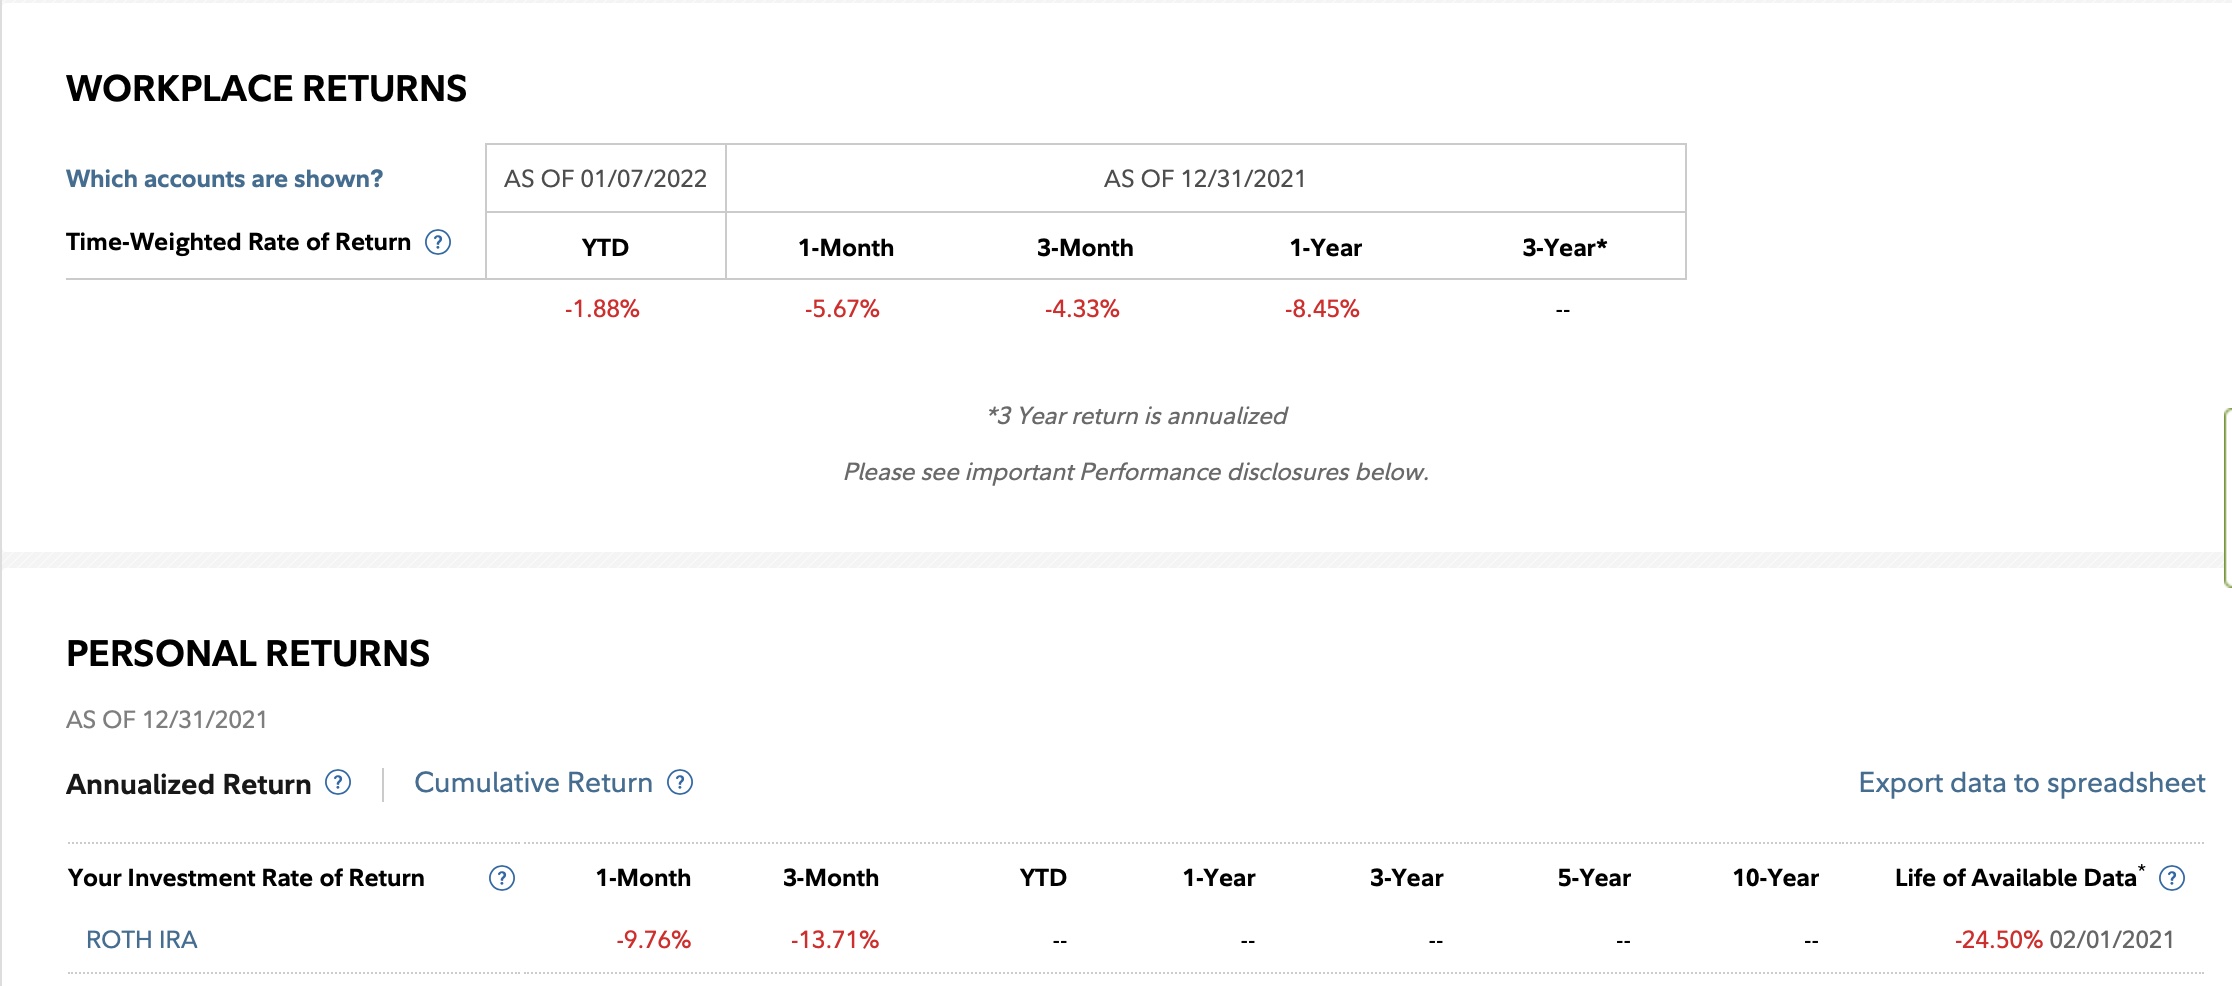
Task: Click the 1-Month header in Workplace Returns
Action: 846,248
